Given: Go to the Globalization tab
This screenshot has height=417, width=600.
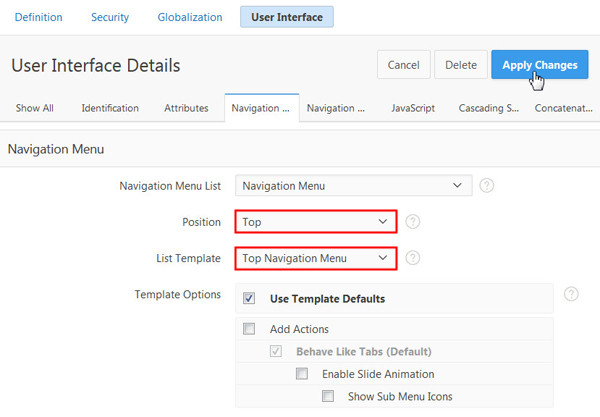Looking at the screenshot, I should (192, 17).
